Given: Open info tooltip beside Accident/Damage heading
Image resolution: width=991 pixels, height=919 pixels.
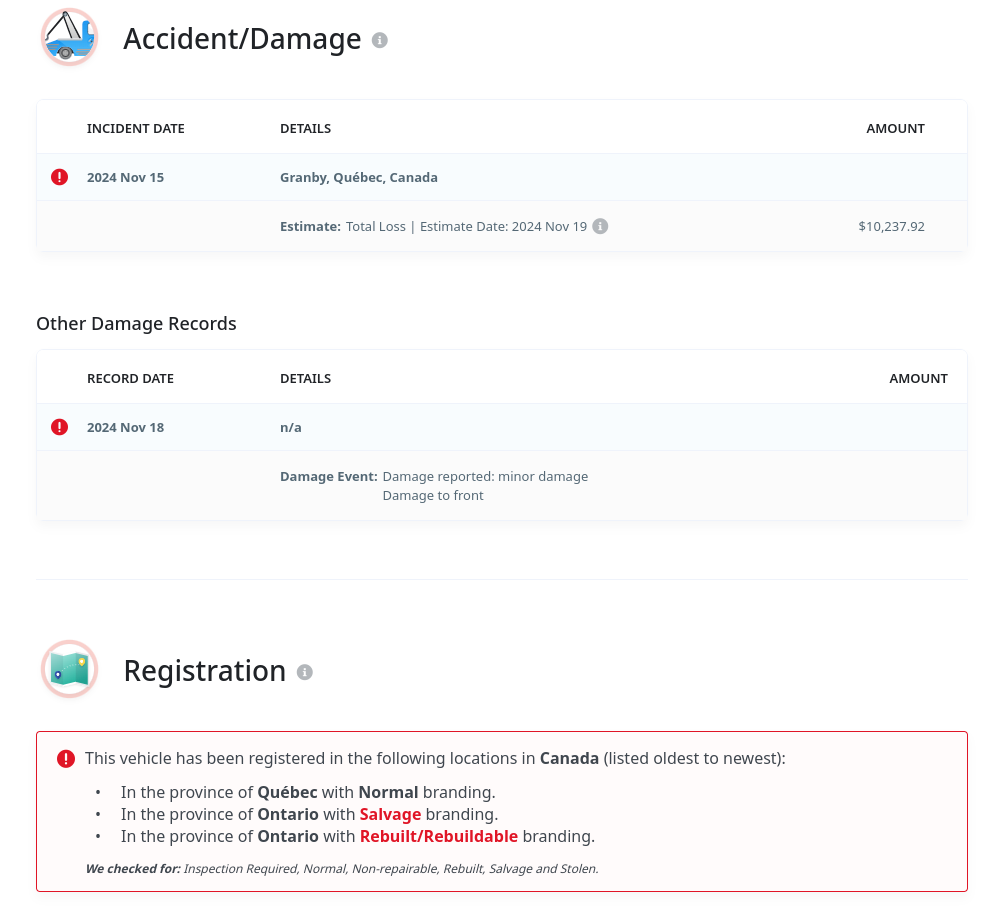Looking at the screenshot, I should click(x=379, y=40).
